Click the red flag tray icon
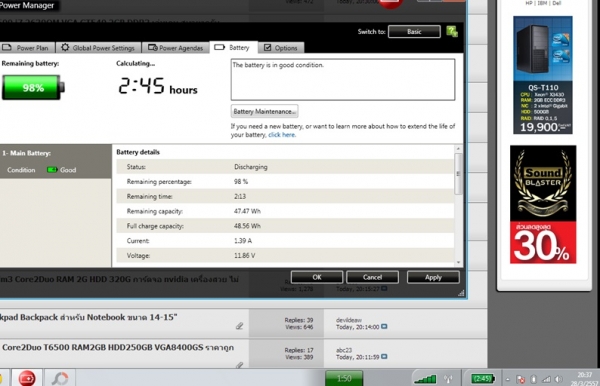 pos(520,379)
